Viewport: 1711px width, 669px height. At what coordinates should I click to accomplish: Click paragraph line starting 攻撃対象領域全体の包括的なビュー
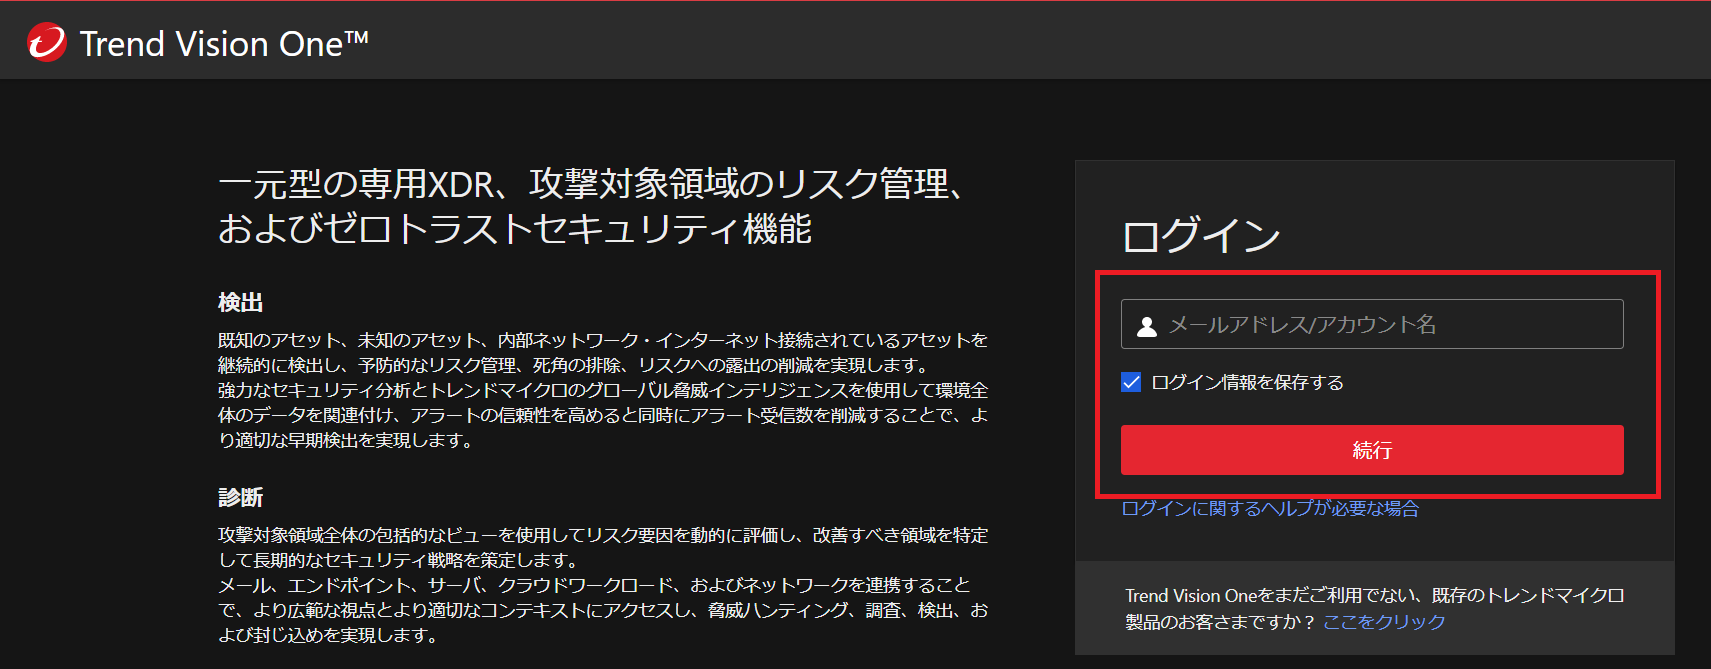pos(603,535)
